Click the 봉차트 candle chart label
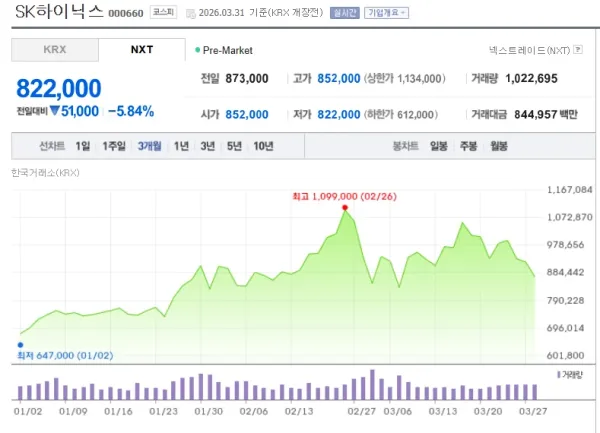 tap(405, 146)
